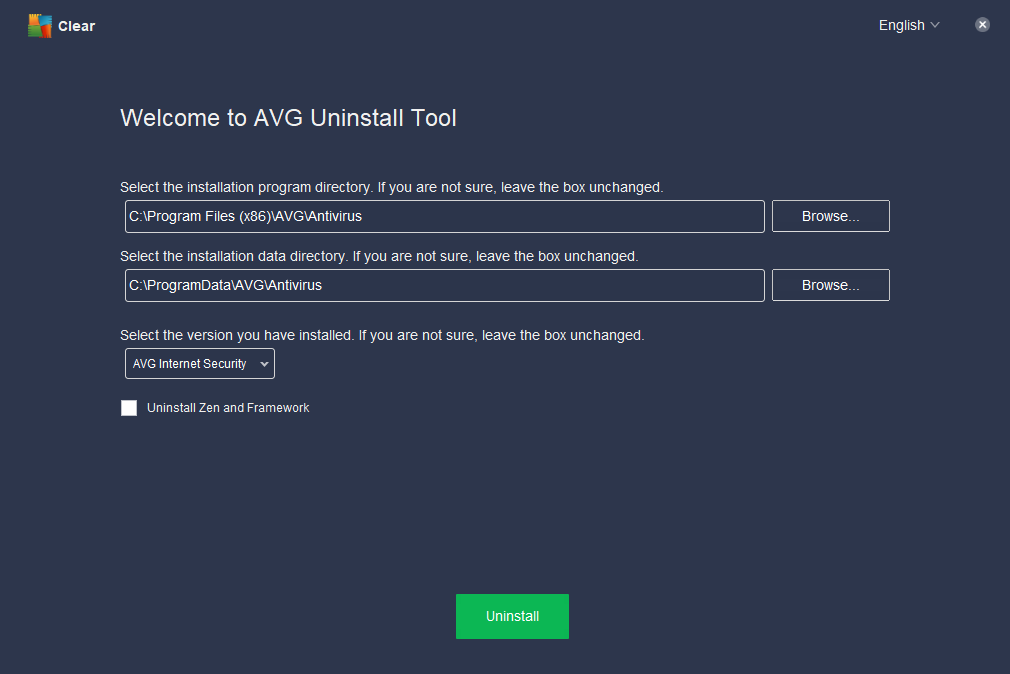Click the Uninstall Zen and Framework label
Screen dimensions: 1010x674
[x=228, y=408]
